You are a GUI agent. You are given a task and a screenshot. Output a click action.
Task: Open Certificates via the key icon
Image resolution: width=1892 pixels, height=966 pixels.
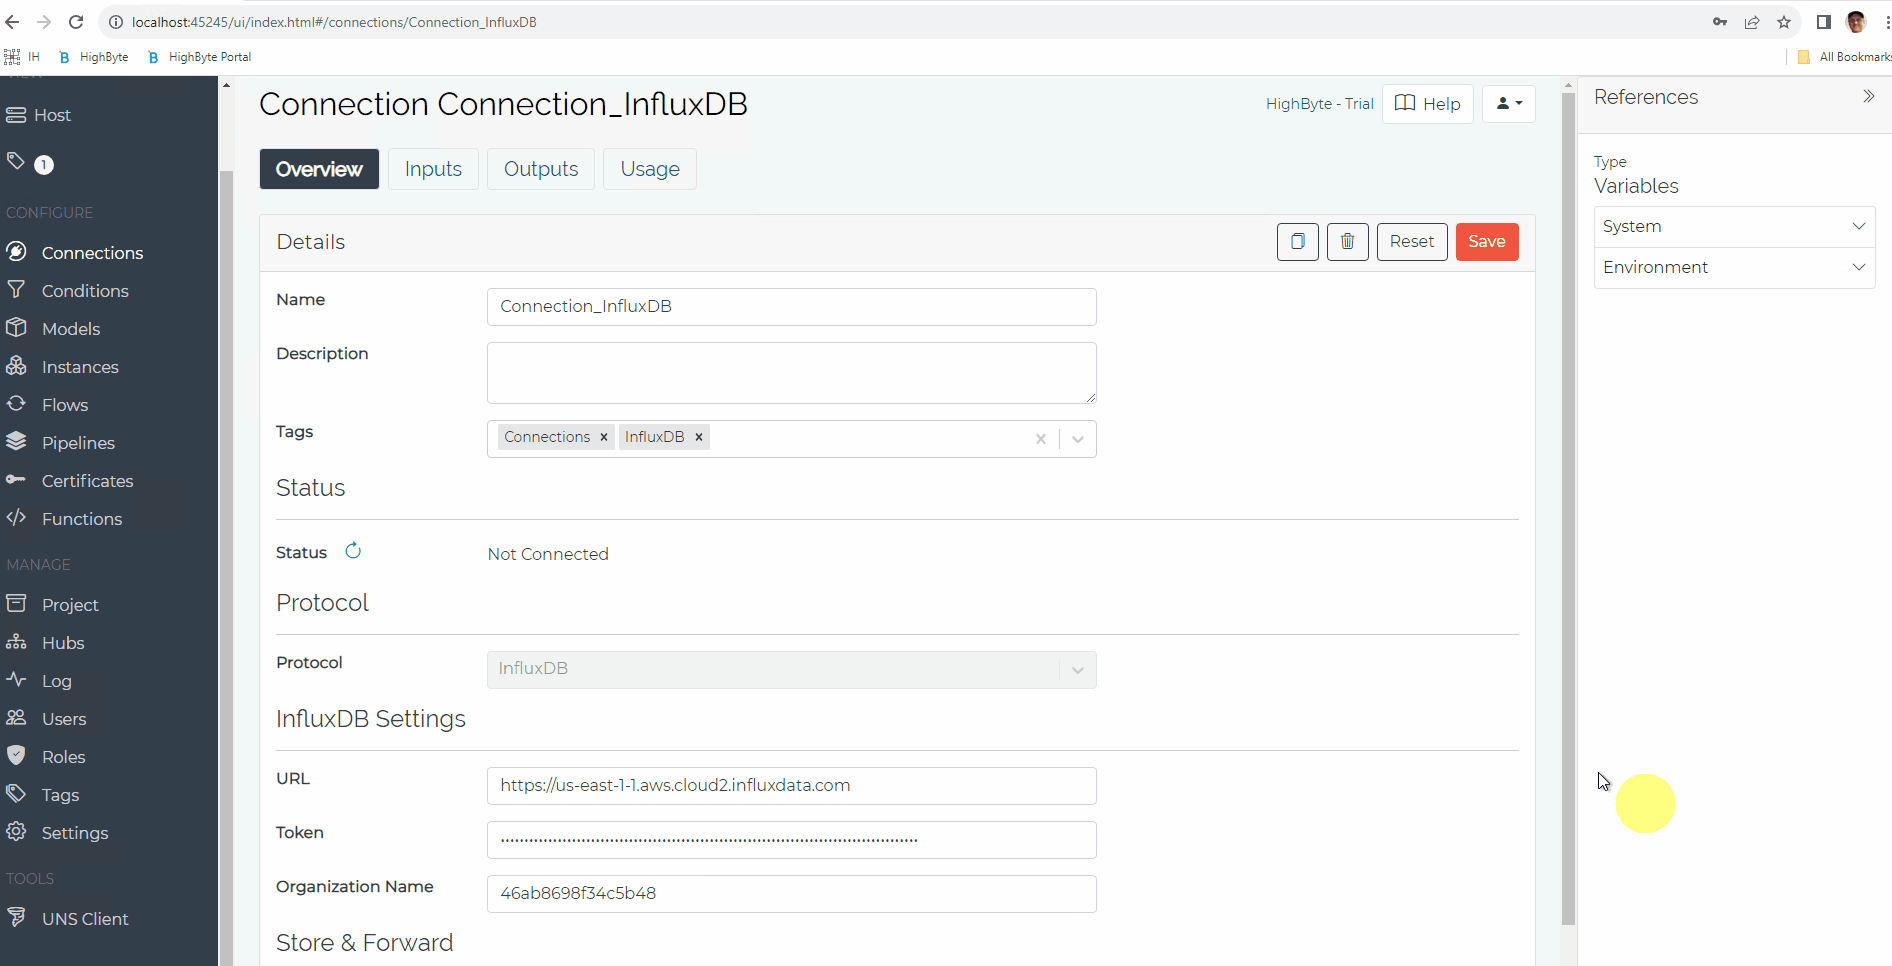pyautogui.click(x=17, y=480)
